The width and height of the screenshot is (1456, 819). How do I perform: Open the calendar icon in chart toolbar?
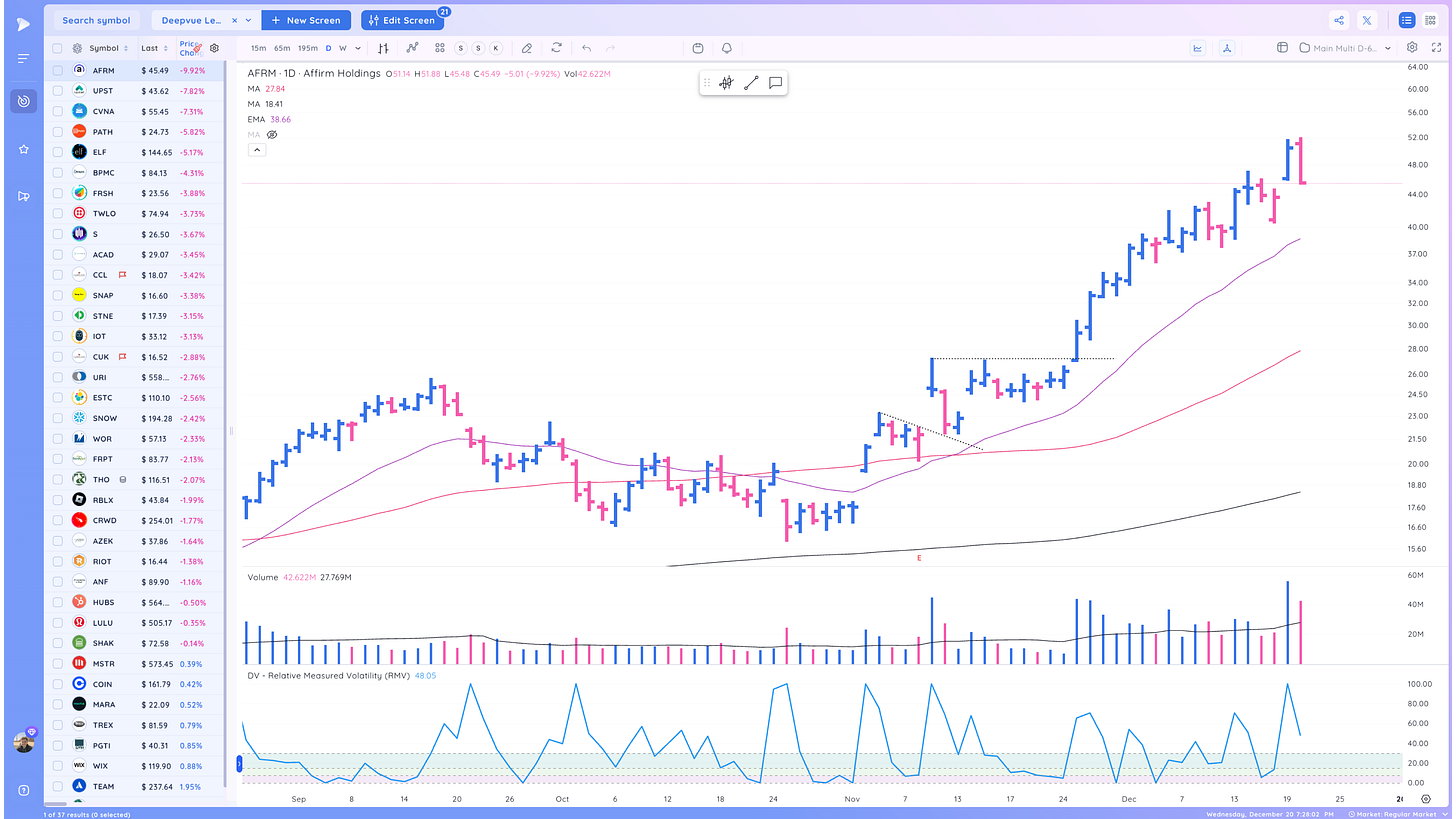[698, 48]
